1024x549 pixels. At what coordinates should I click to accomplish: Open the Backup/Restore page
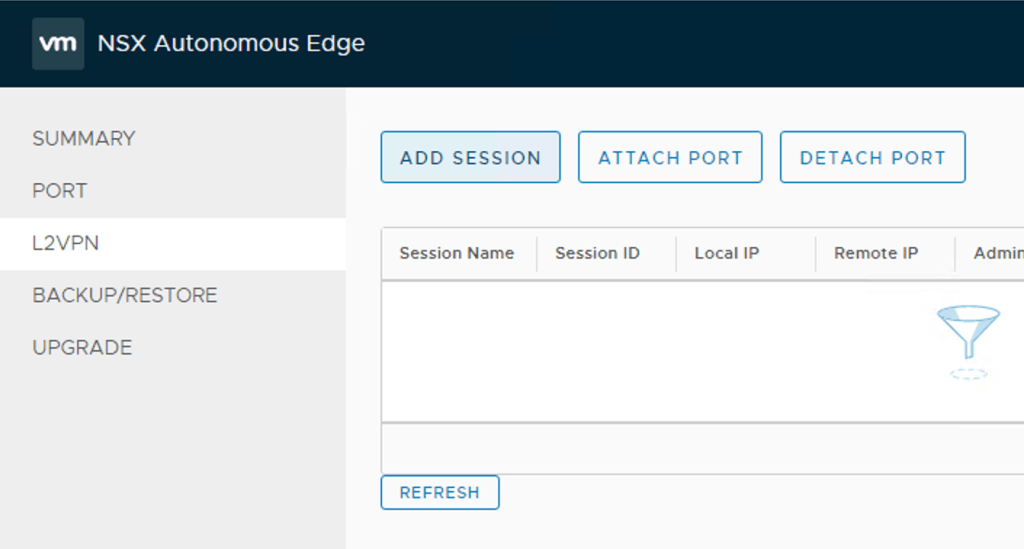tap(124, 296)
